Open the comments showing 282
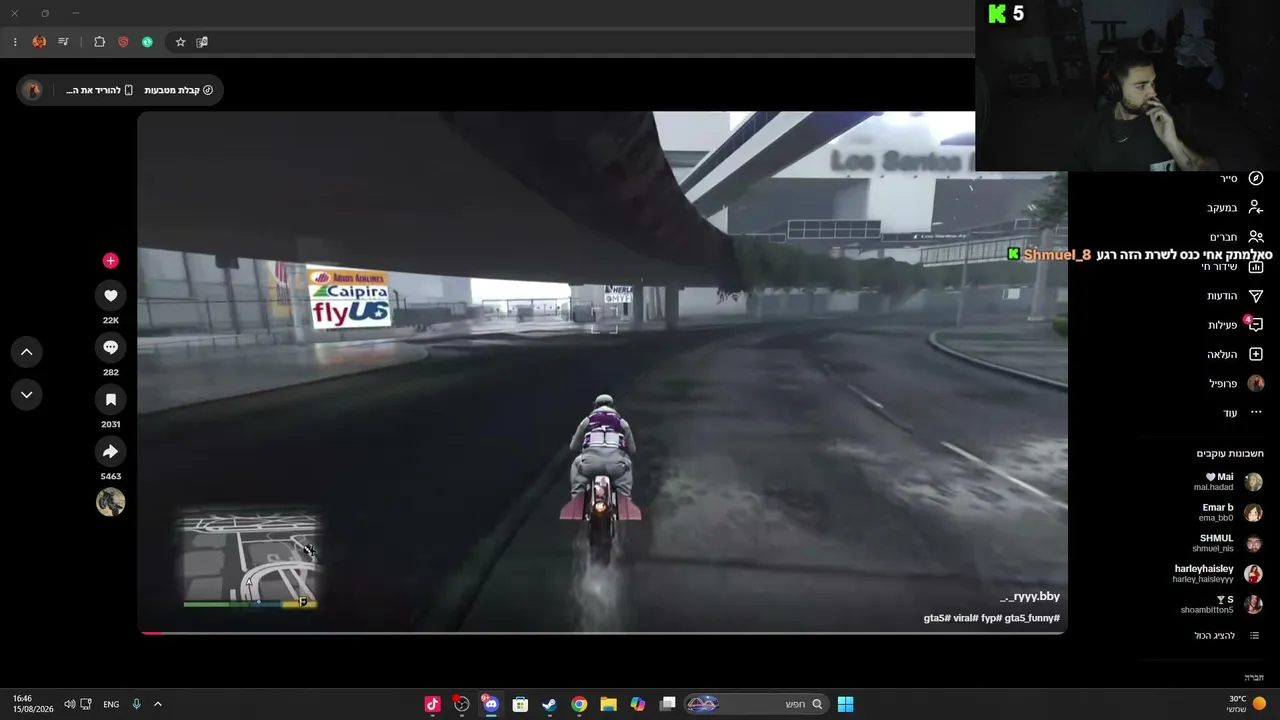The height and width of the screenshot is (720, 1280). [x=110, y=347]
